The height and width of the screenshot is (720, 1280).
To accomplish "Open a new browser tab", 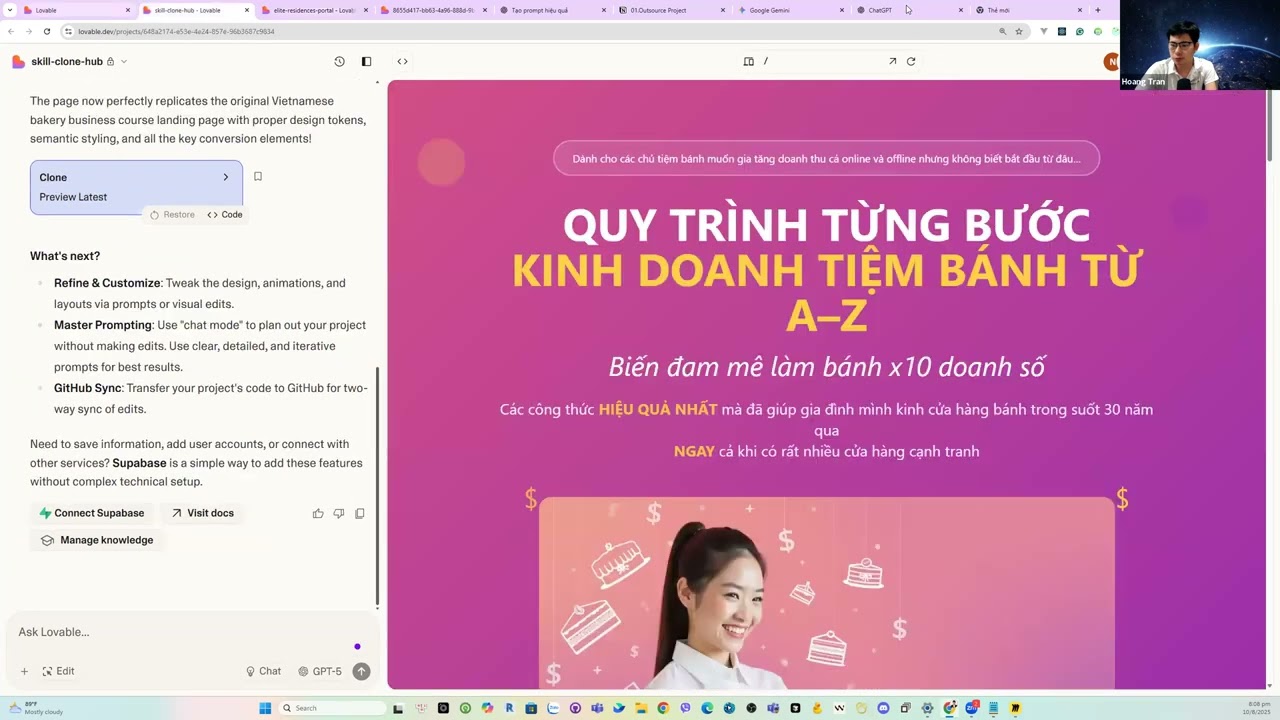I will pyautogui.click(x=1098, y=10).
